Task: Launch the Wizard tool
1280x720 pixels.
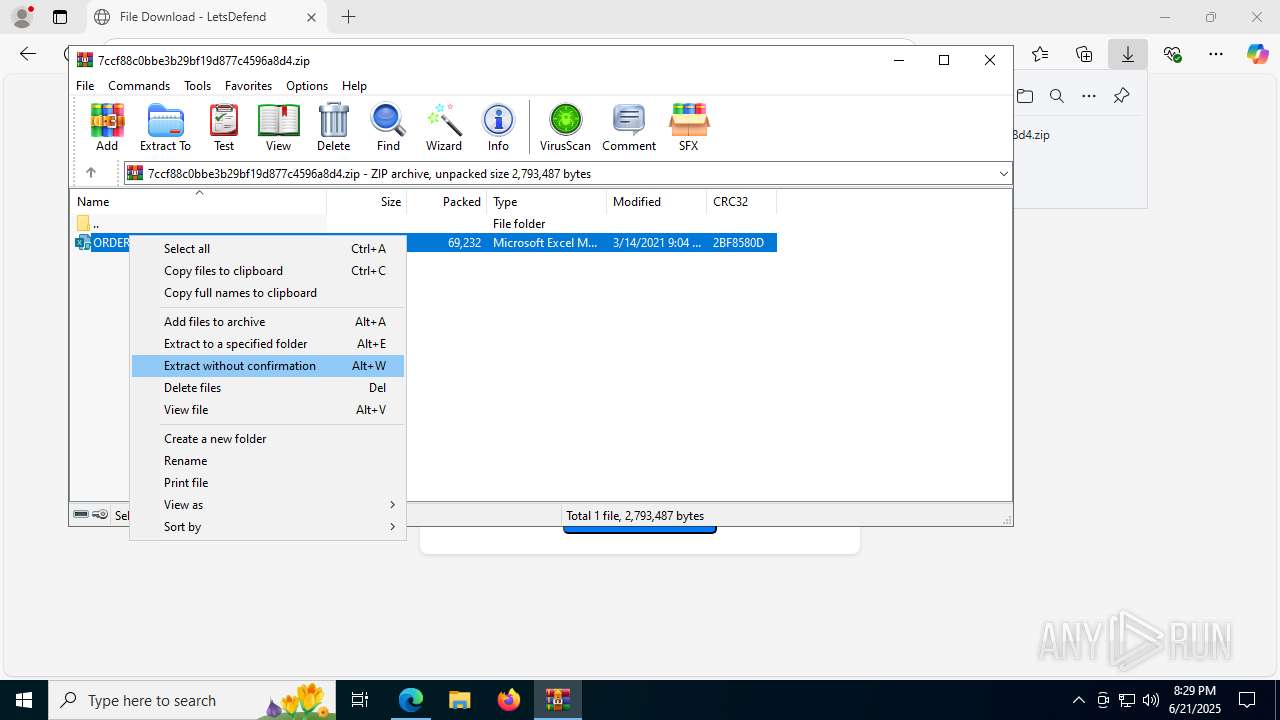Action: (443, 127)
